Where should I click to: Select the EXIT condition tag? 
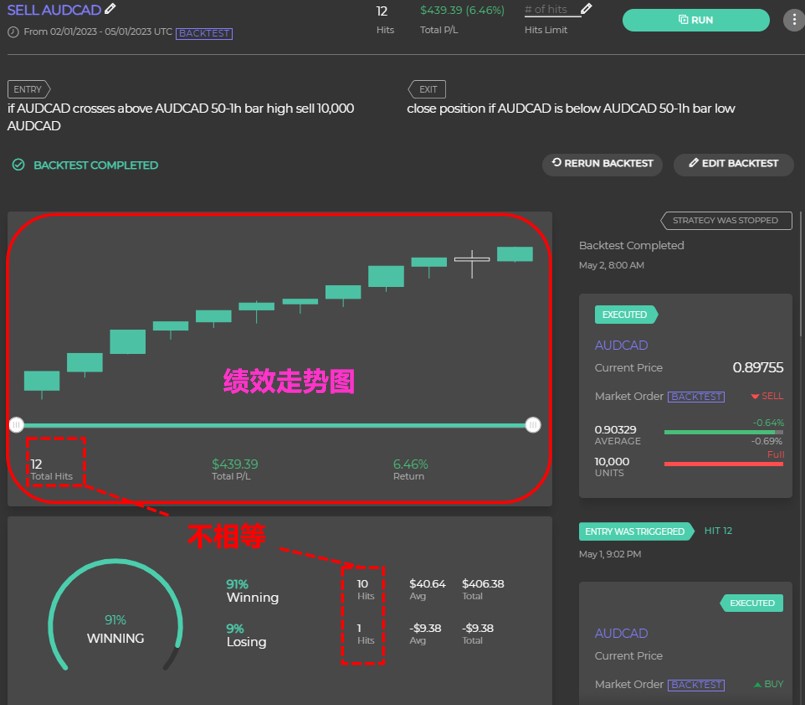click(427, 89)
